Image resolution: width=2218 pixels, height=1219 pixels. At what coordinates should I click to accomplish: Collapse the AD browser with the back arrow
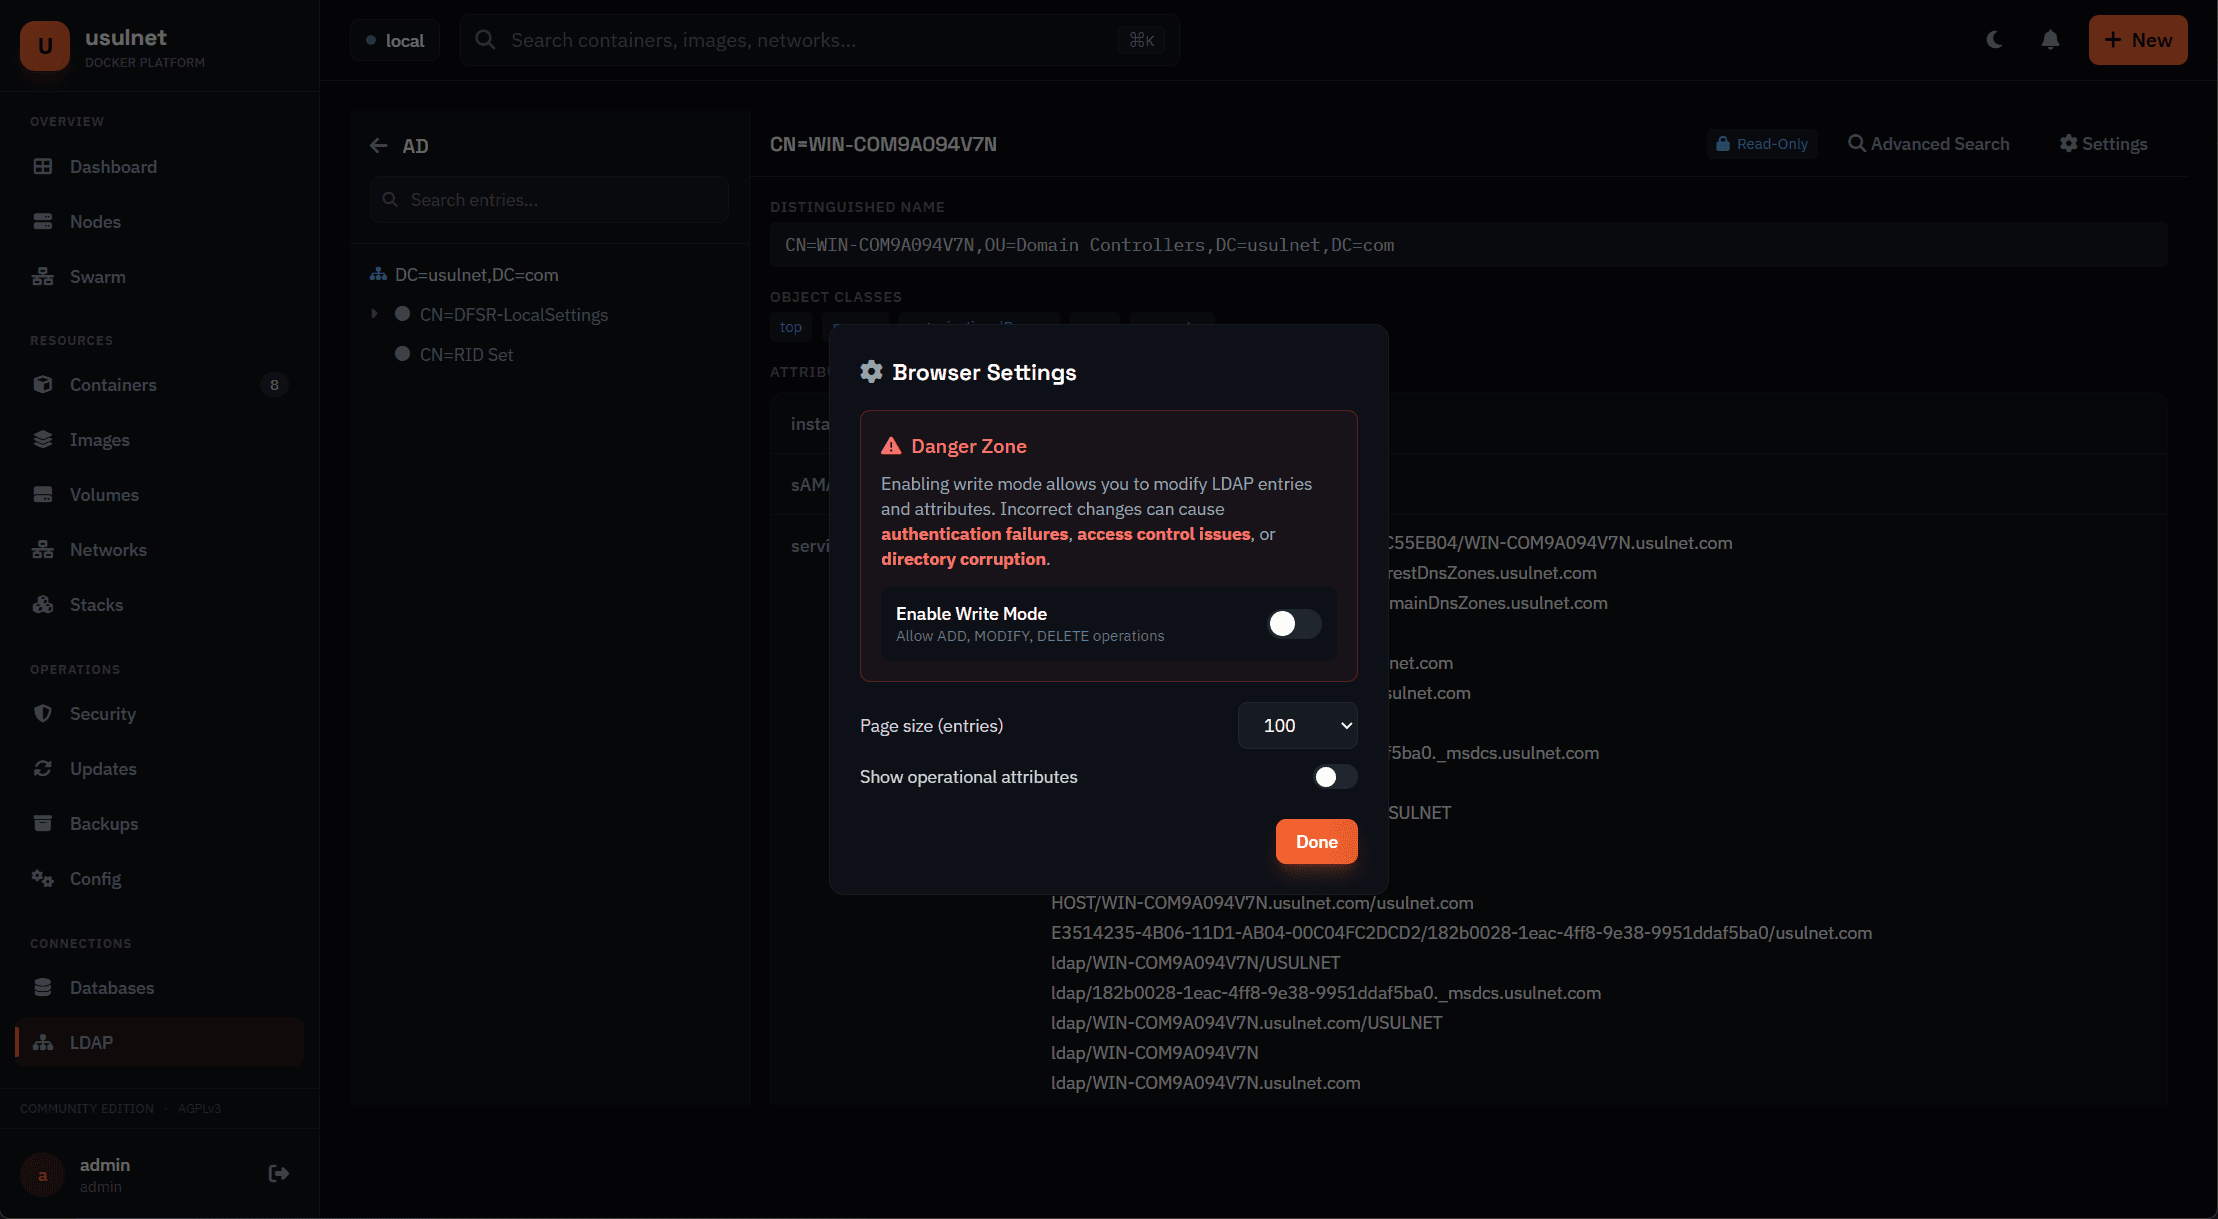[379, 145]
